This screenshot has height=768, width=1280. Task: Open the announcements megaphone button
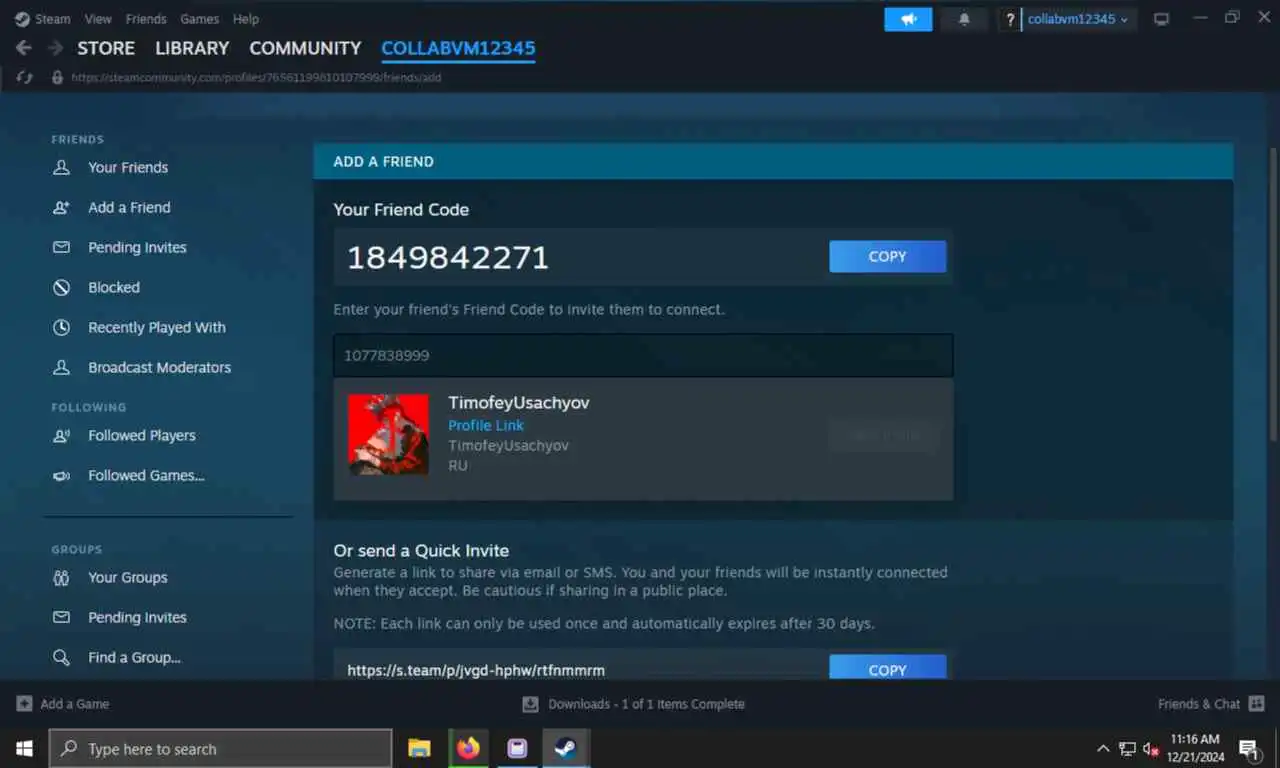click(x=908, y=19)
